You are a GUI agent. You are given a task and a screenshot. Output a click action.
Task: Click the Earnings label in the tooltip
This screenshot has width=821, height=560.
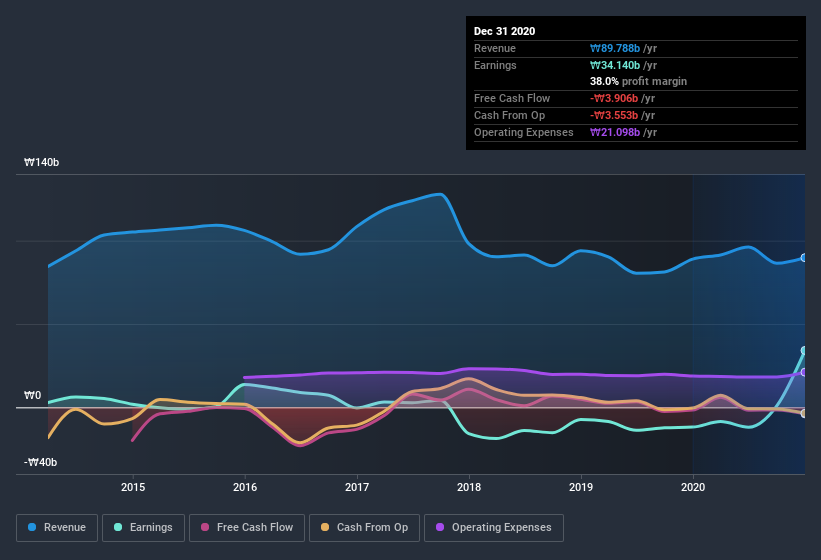click(x=495, y=65)
